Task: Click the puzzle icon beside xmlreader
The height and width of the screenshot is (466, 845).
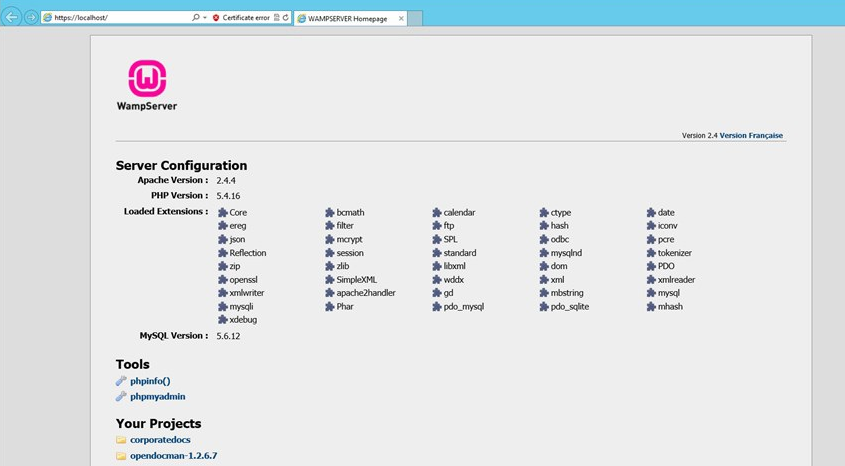Action: click(652, 280)
